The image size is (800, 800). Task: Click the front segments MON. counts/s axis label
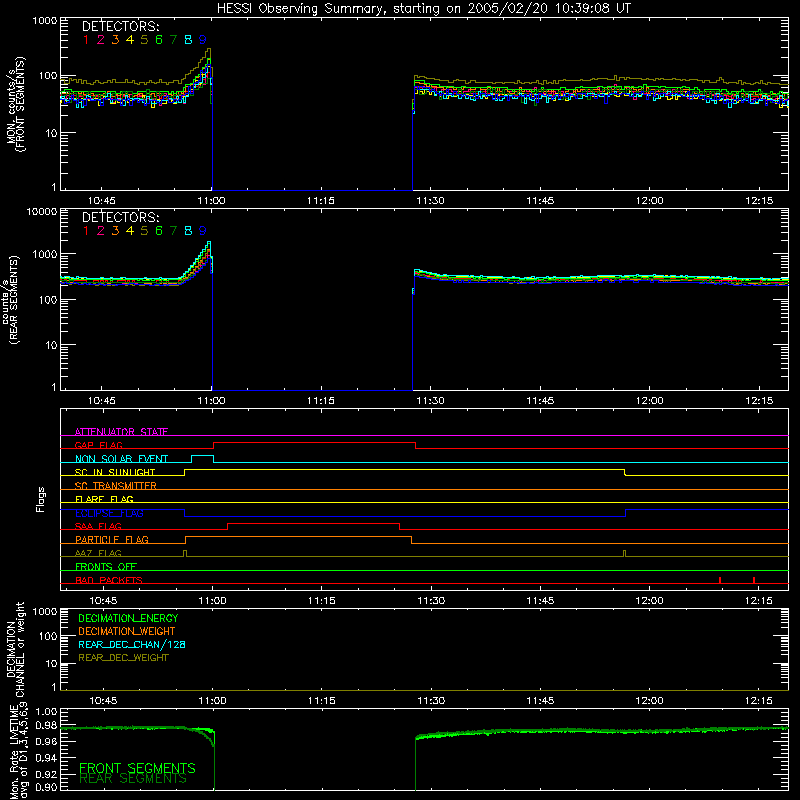pos(16,105)
